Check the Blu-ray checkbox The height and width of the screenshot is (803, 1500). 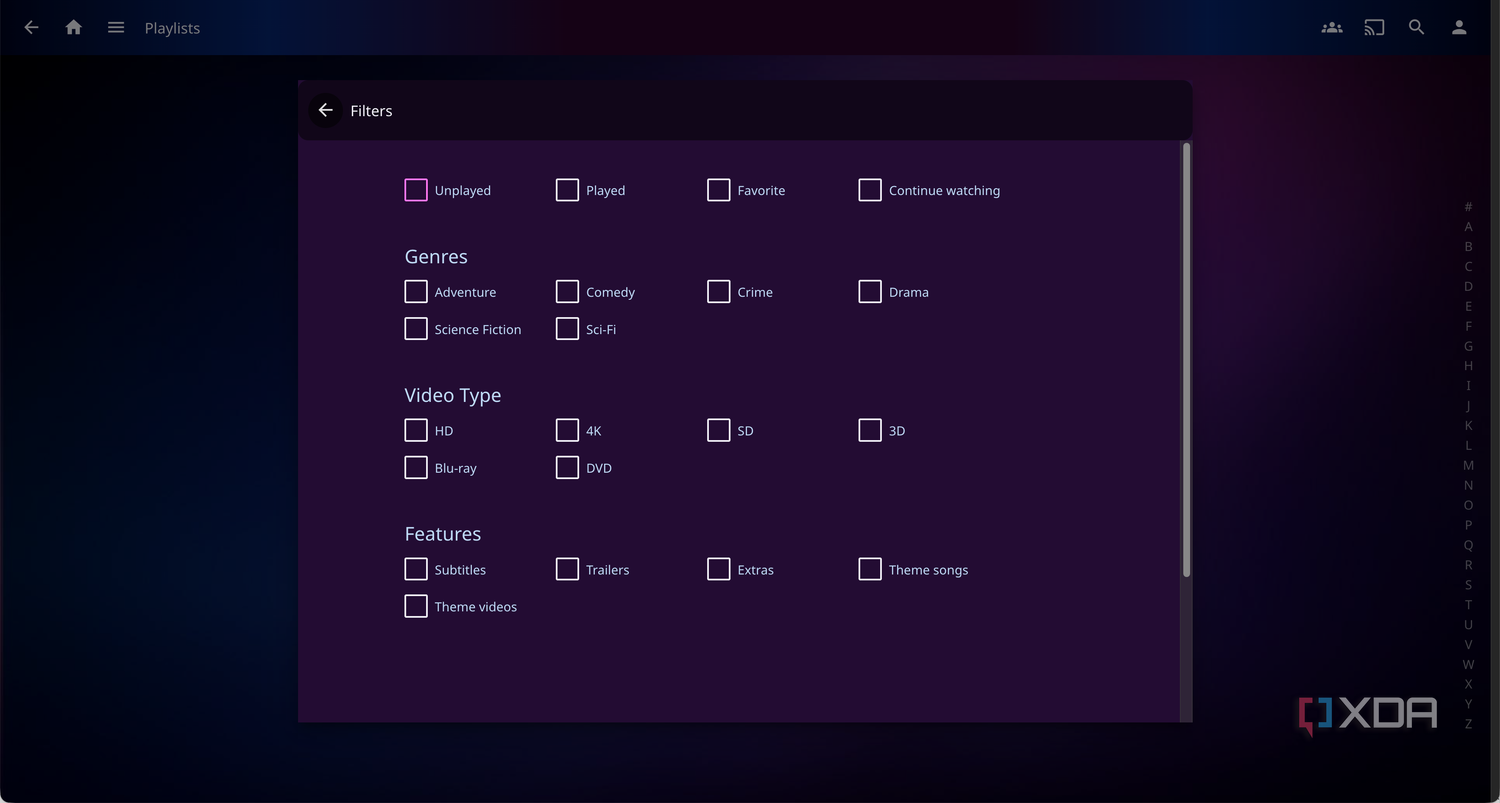coord(416,467)
